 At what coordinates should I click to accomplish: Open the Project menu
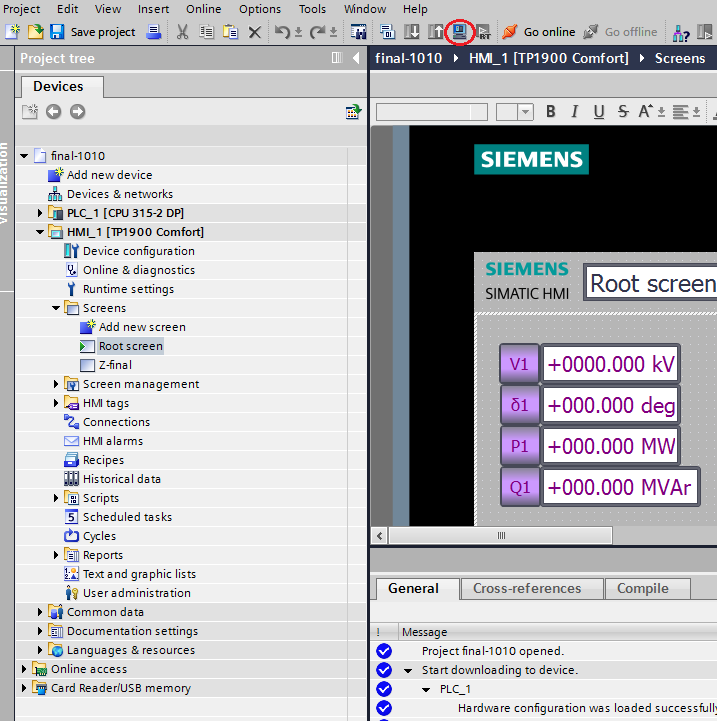point(22,9)
